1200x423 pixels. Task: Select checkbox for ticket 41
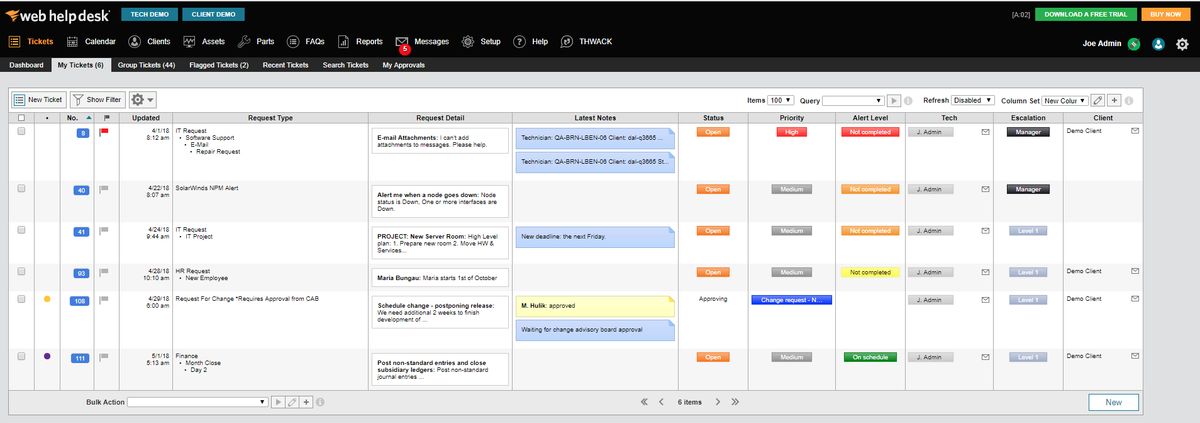[x=21, y=231]
